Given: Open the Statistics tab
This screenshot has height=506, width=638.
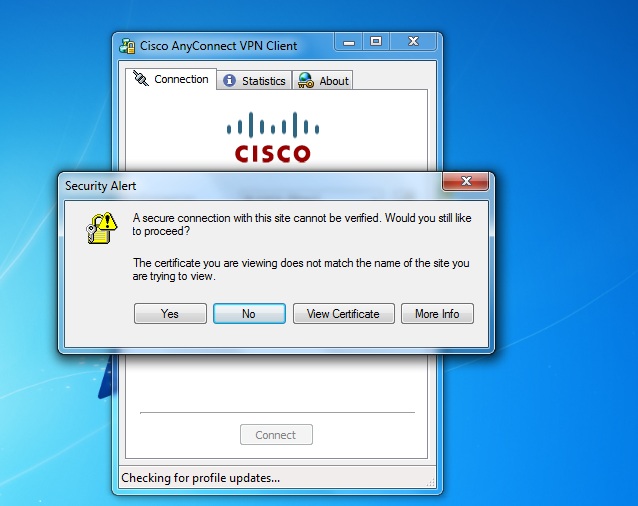Looking at the screenshot, I should [x=254, y=81].
